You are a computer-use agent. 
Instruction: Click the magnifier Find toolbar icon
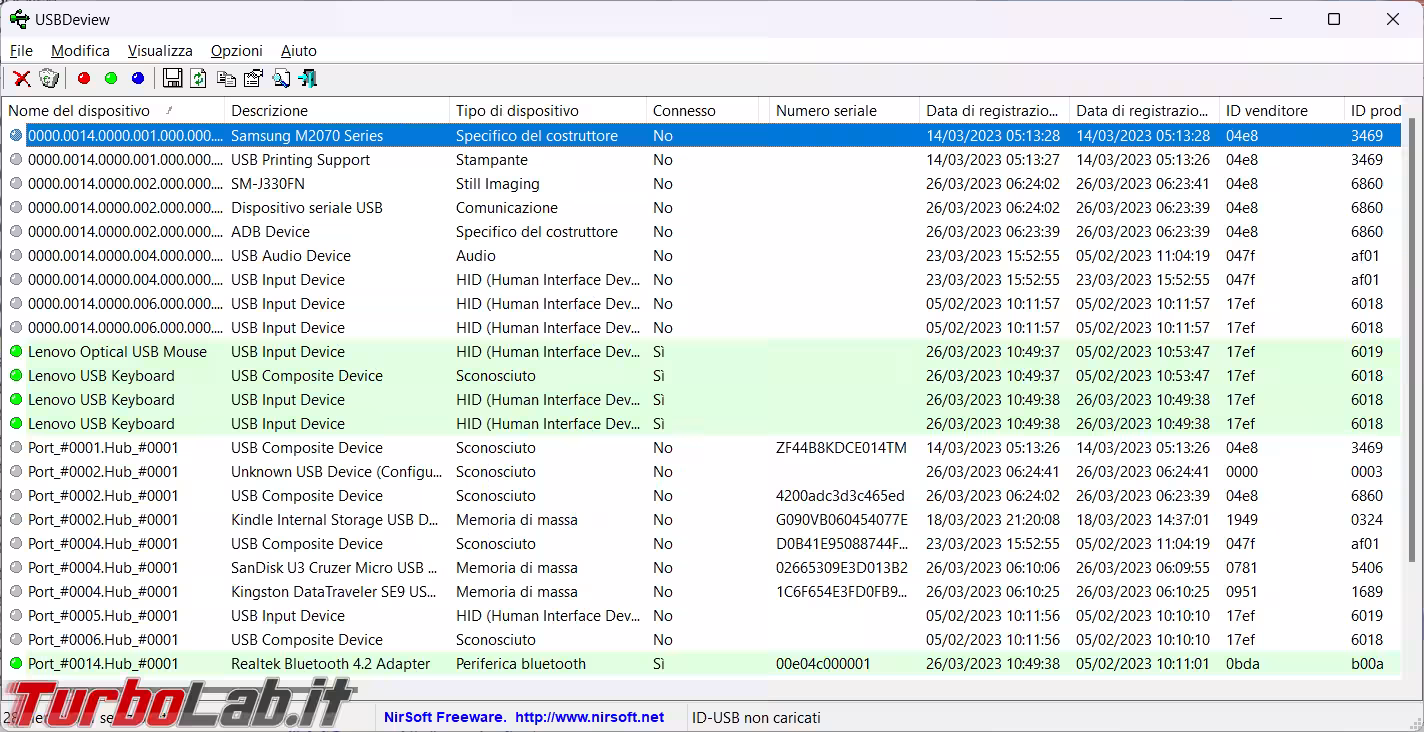[x=281, y=78]
